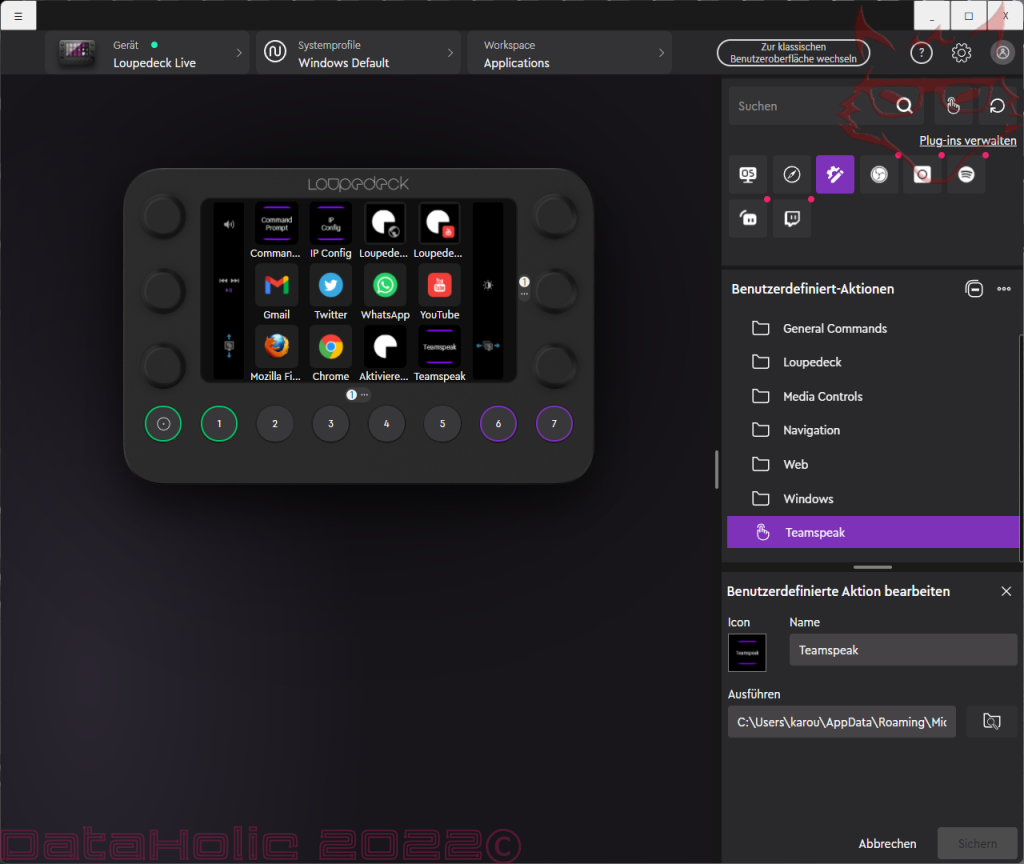Viewport: 1024px width, 864px height.
Task: Select the Twitch plug-in icon
Action: click(792, 218)
